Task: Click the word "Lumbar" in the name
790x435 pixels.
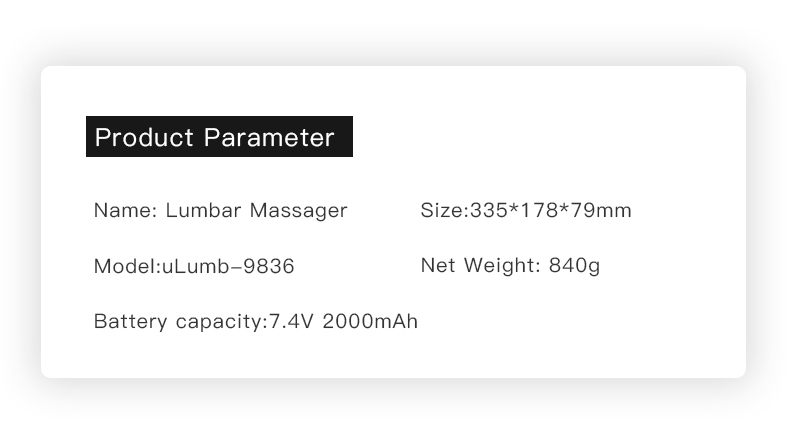Action: (x=204, y=210)
